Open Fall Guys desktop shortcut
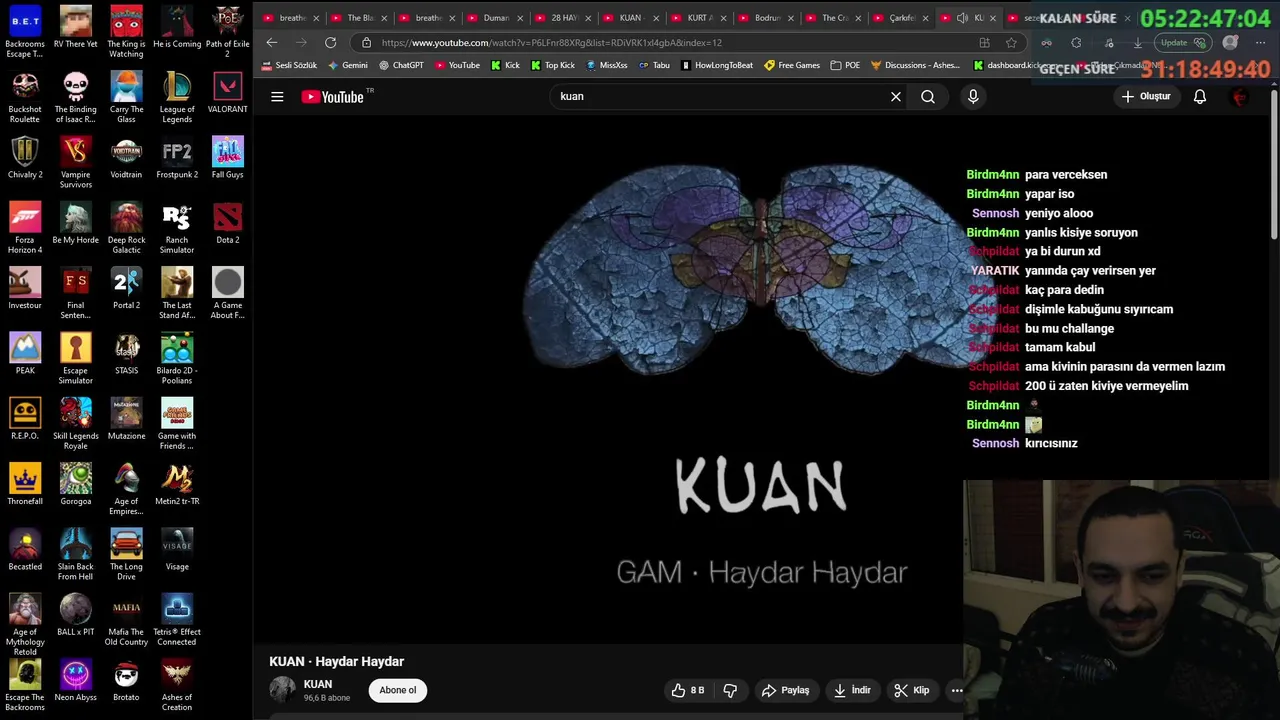The image size is (1280, 720). coord(228,157)
